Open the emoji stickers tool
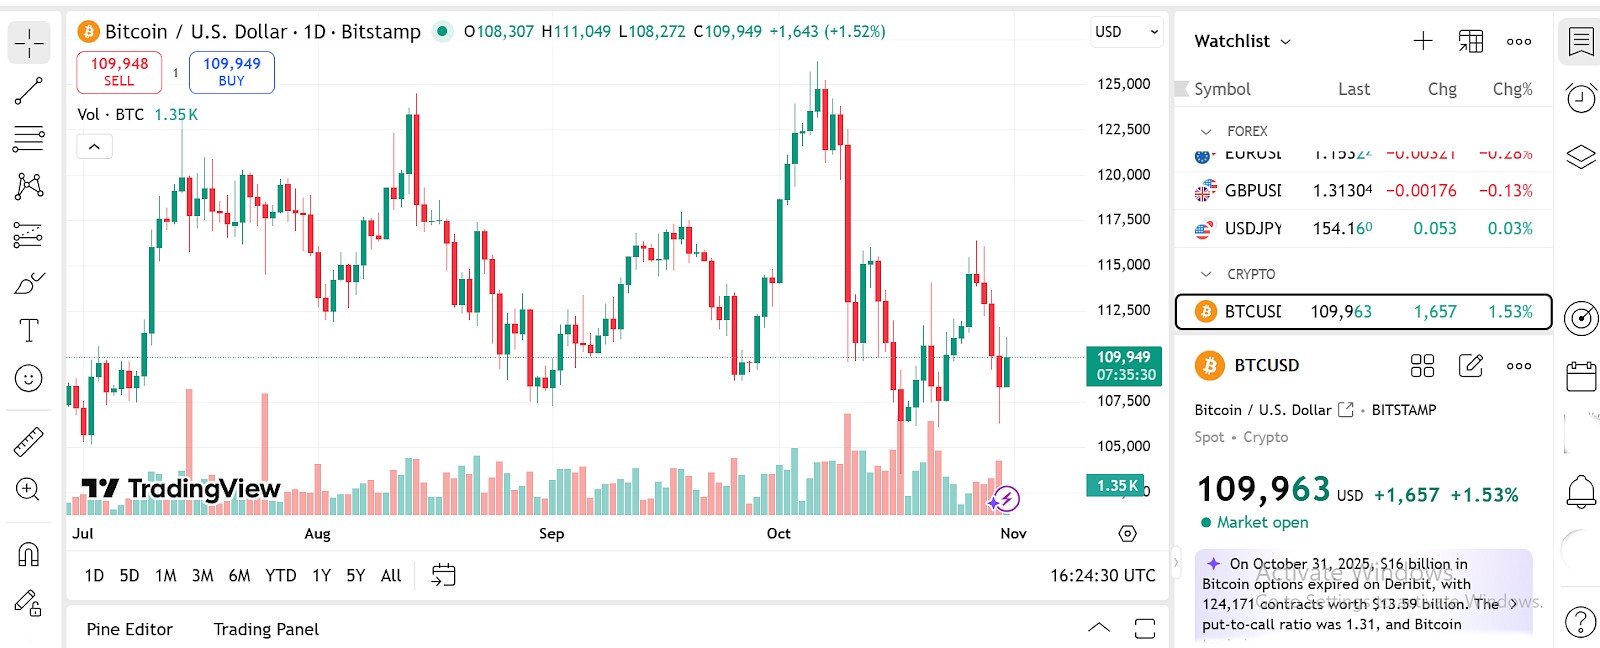Image resolution: width=1600 pixels, height=648 pixels. coord(28,378)
